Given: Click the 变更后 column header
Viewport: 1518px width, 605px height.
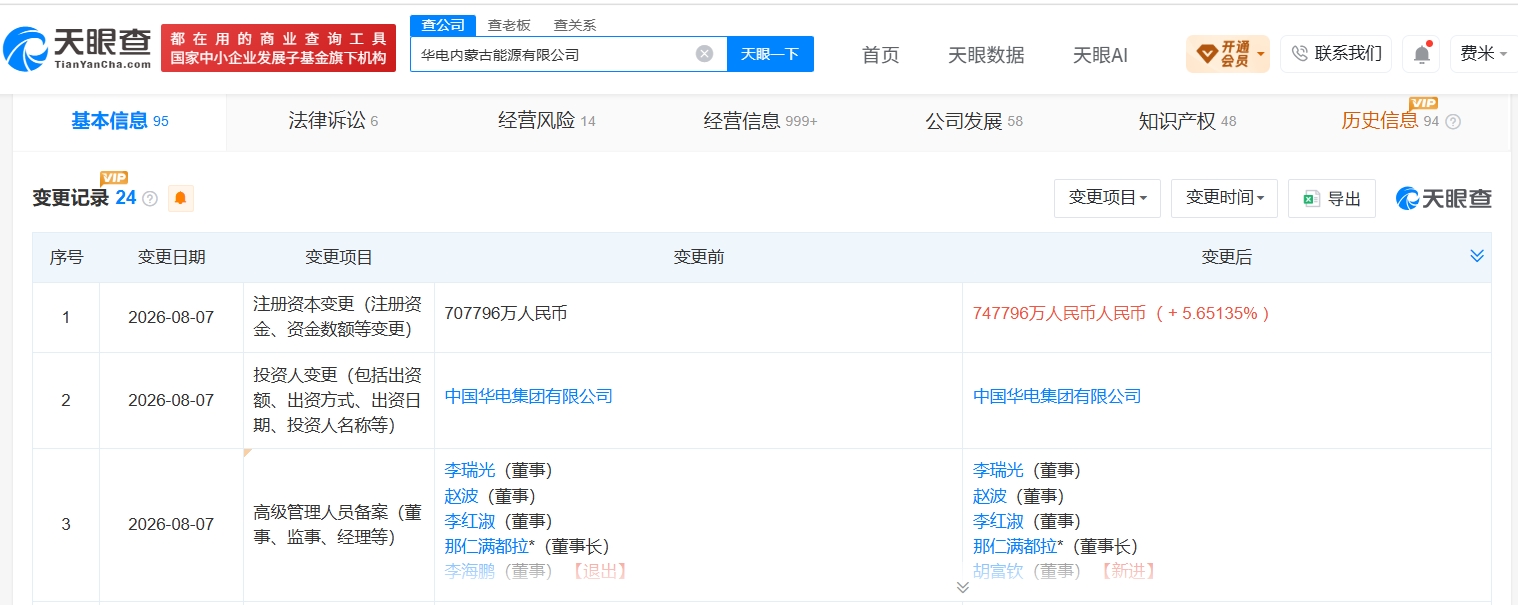Looking at the screenshot, I should pos(1226,257).
